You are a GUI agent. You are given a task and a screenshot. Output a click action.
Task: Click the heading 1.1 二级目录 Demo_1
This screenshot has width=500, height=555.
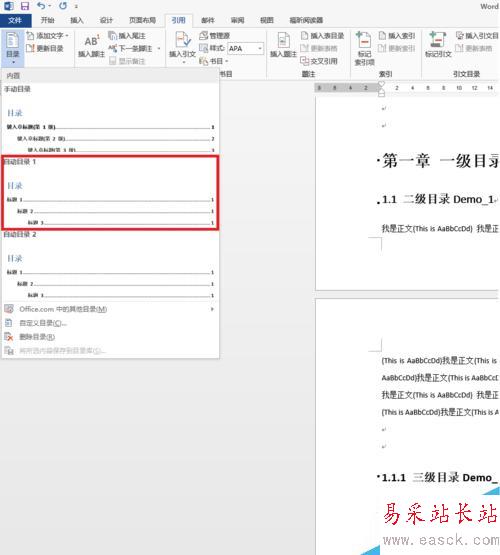click(x=438, y=199)
